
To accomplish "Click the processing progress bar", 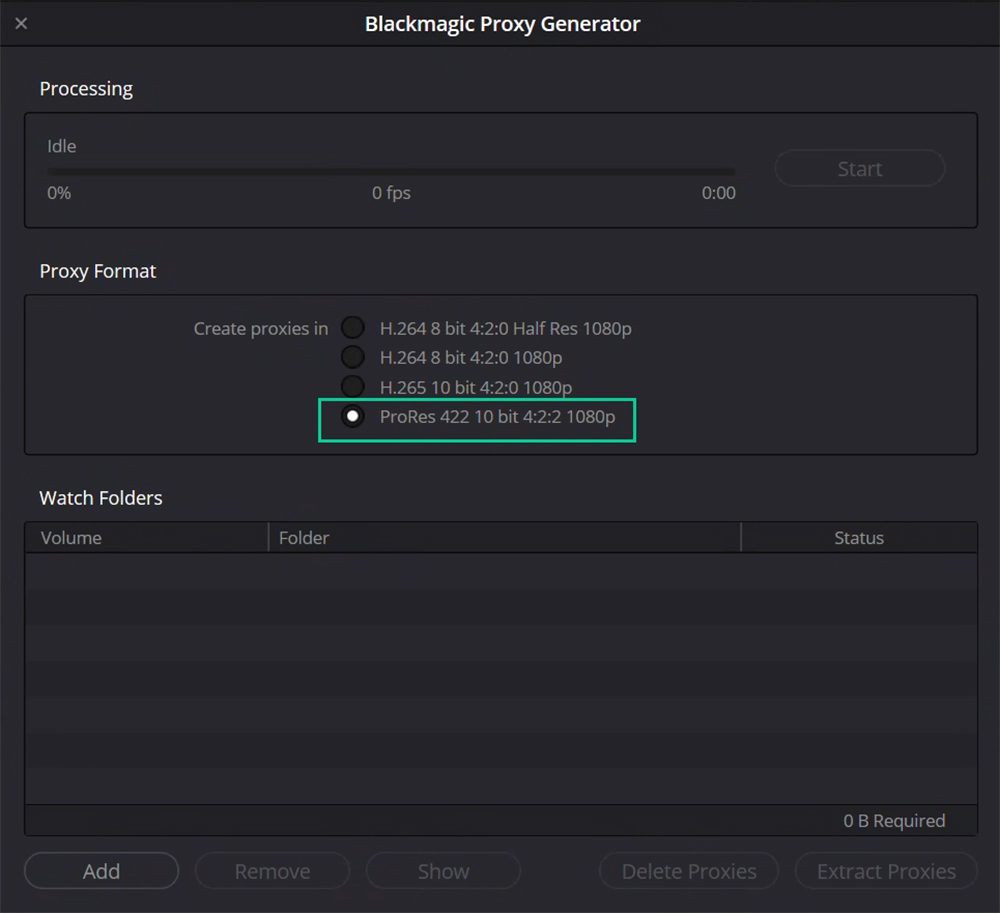I will click(x=390, y=169).
